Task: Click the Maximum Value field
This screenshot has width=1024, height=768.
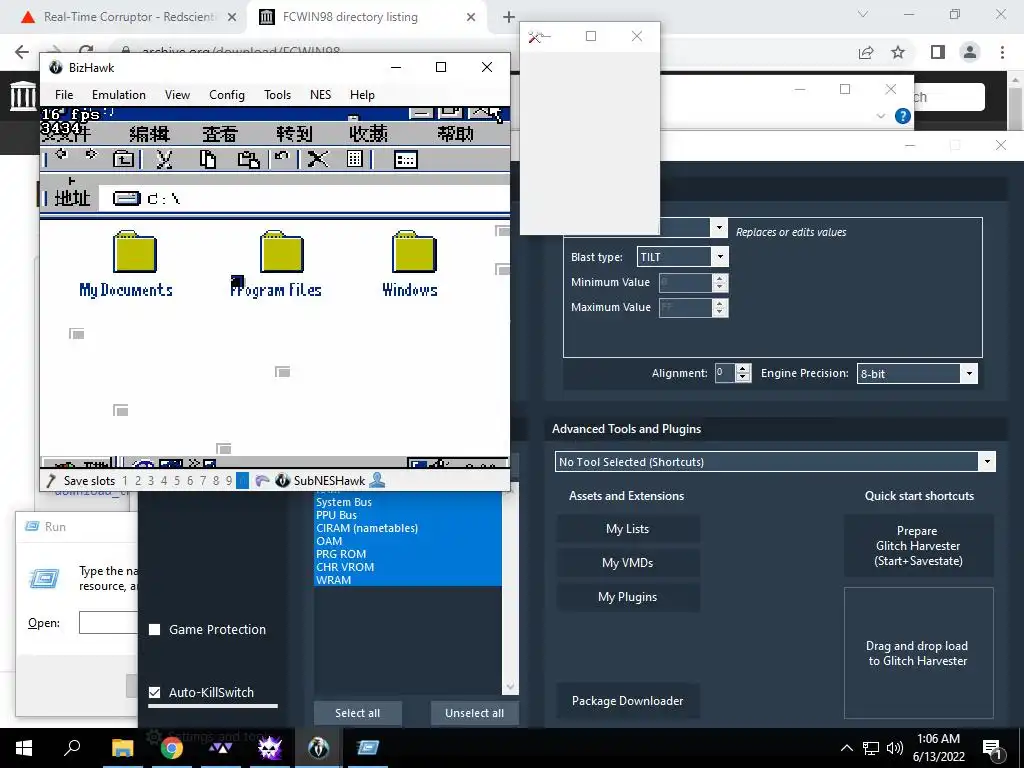Action: point(685,307)
